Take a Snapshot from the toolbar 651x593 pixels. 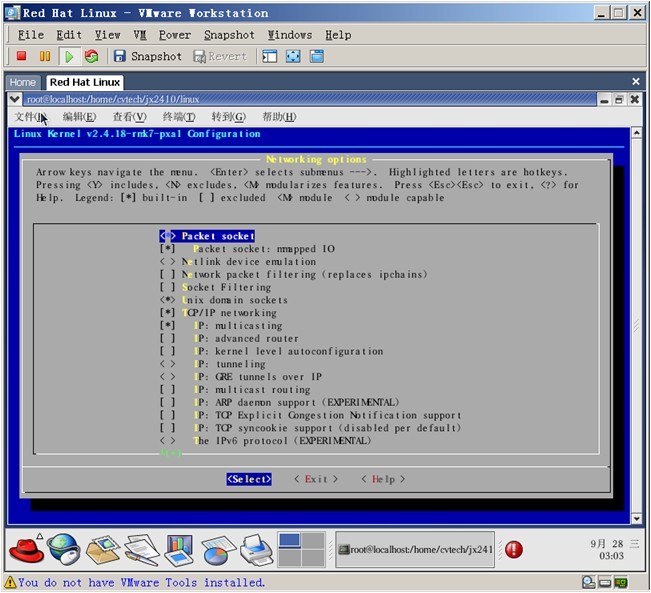click(147, 57)
